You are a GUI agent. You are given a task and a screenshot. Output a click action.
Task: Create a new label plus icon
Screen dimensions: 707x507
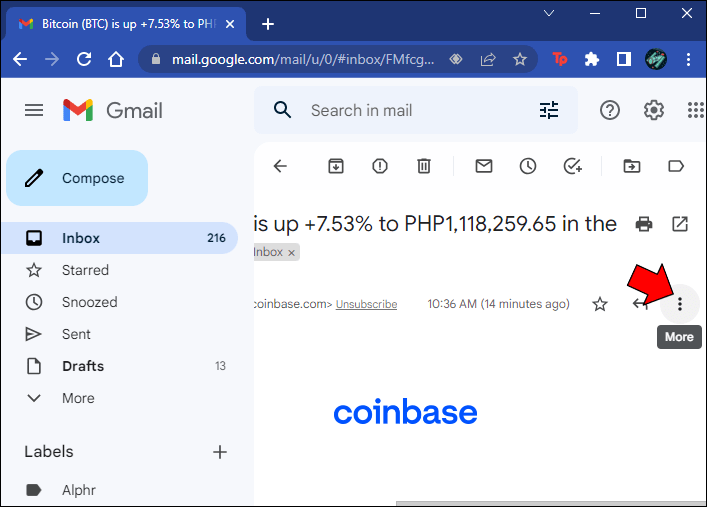220,452
